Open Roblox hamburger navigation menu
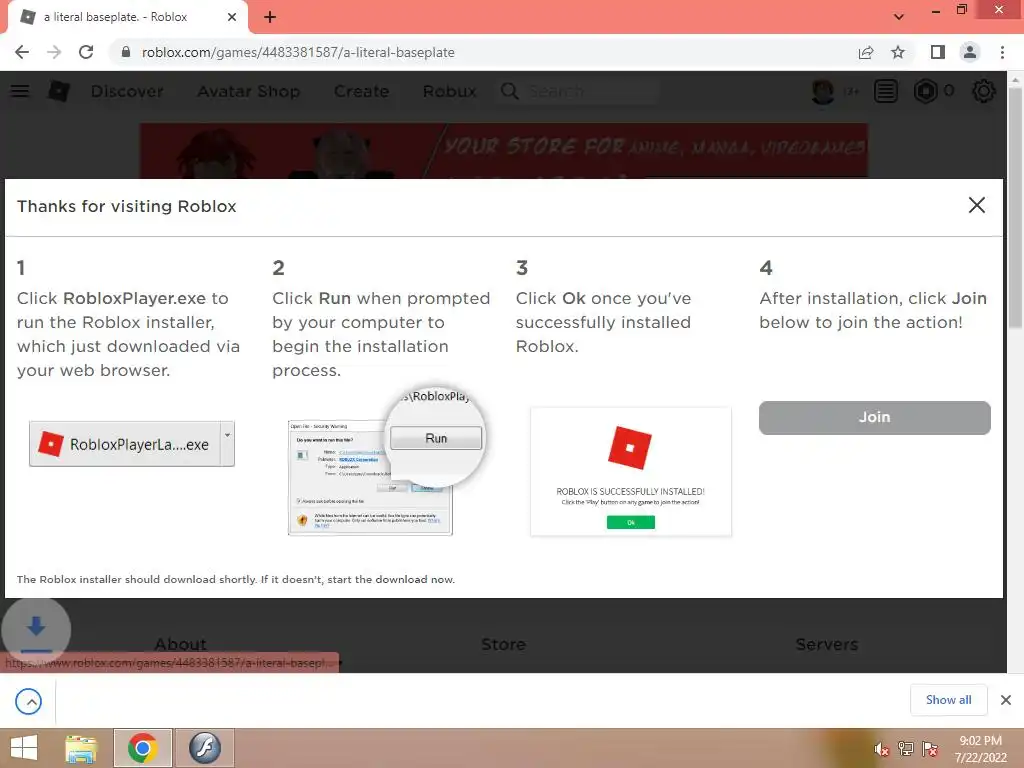Viewport: 1024px width, 768px height. pyautogui.click(x=20, y=91)
